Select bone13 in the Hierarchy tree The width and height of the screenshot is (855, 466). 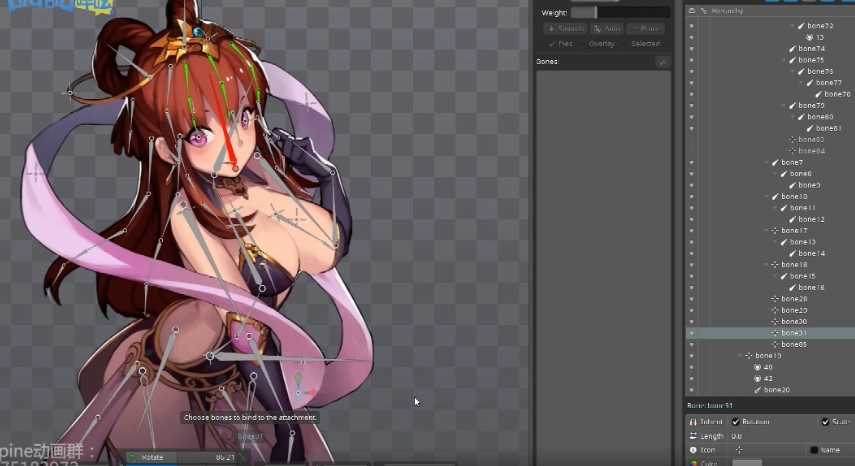click(x=803, y=242)
